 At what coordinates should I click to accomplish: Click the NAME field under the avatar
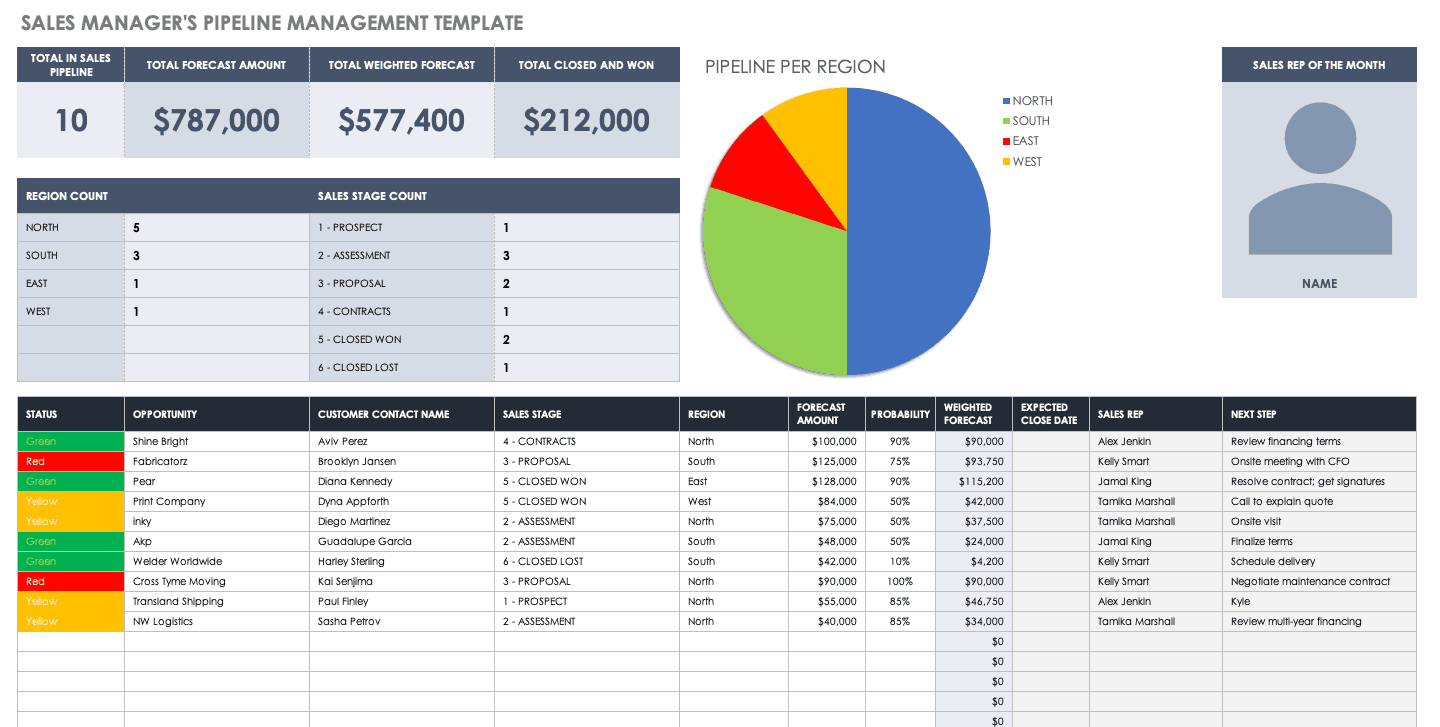click(1319, 284)
